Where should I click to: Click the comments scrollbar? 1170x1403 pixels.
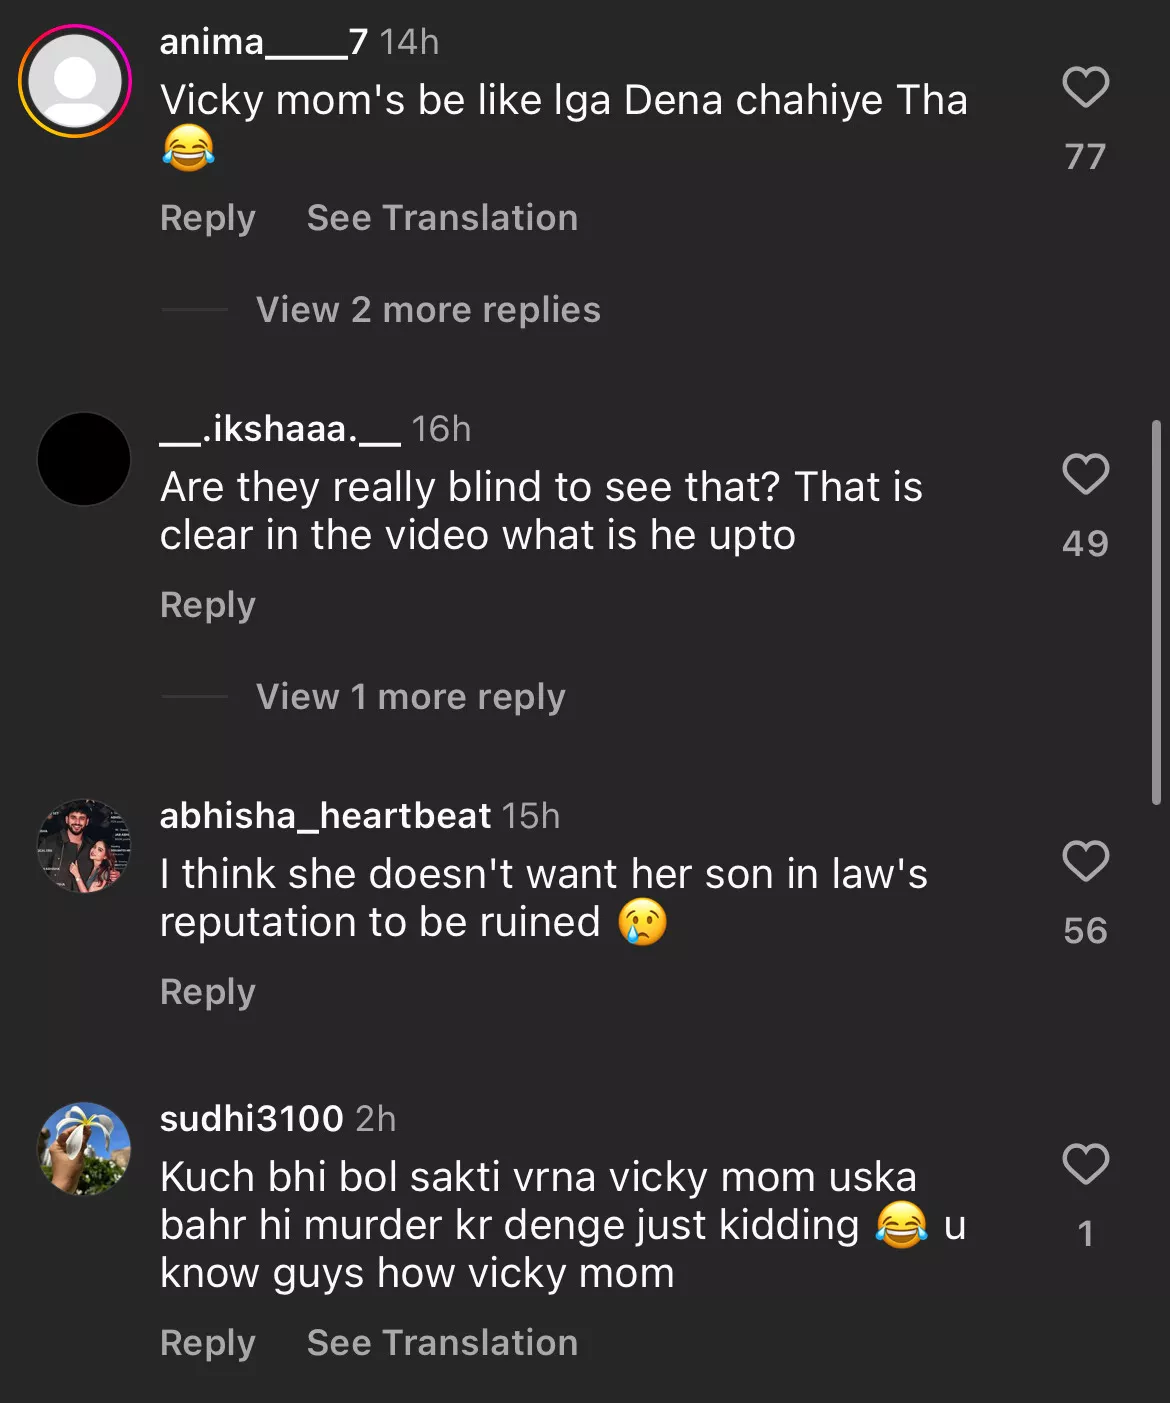click(x=1156, y=612)
